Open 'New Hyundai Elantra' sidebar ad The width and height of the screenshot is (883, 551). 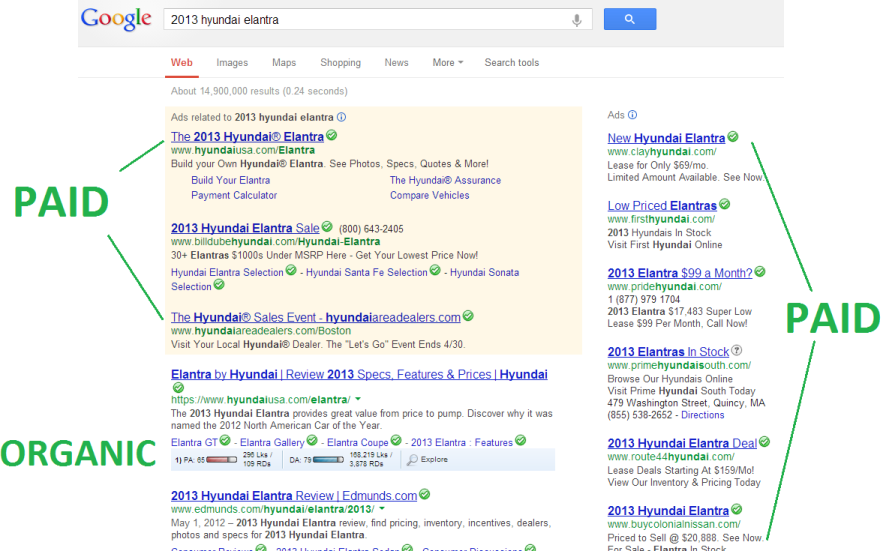[x=666, y=137]
